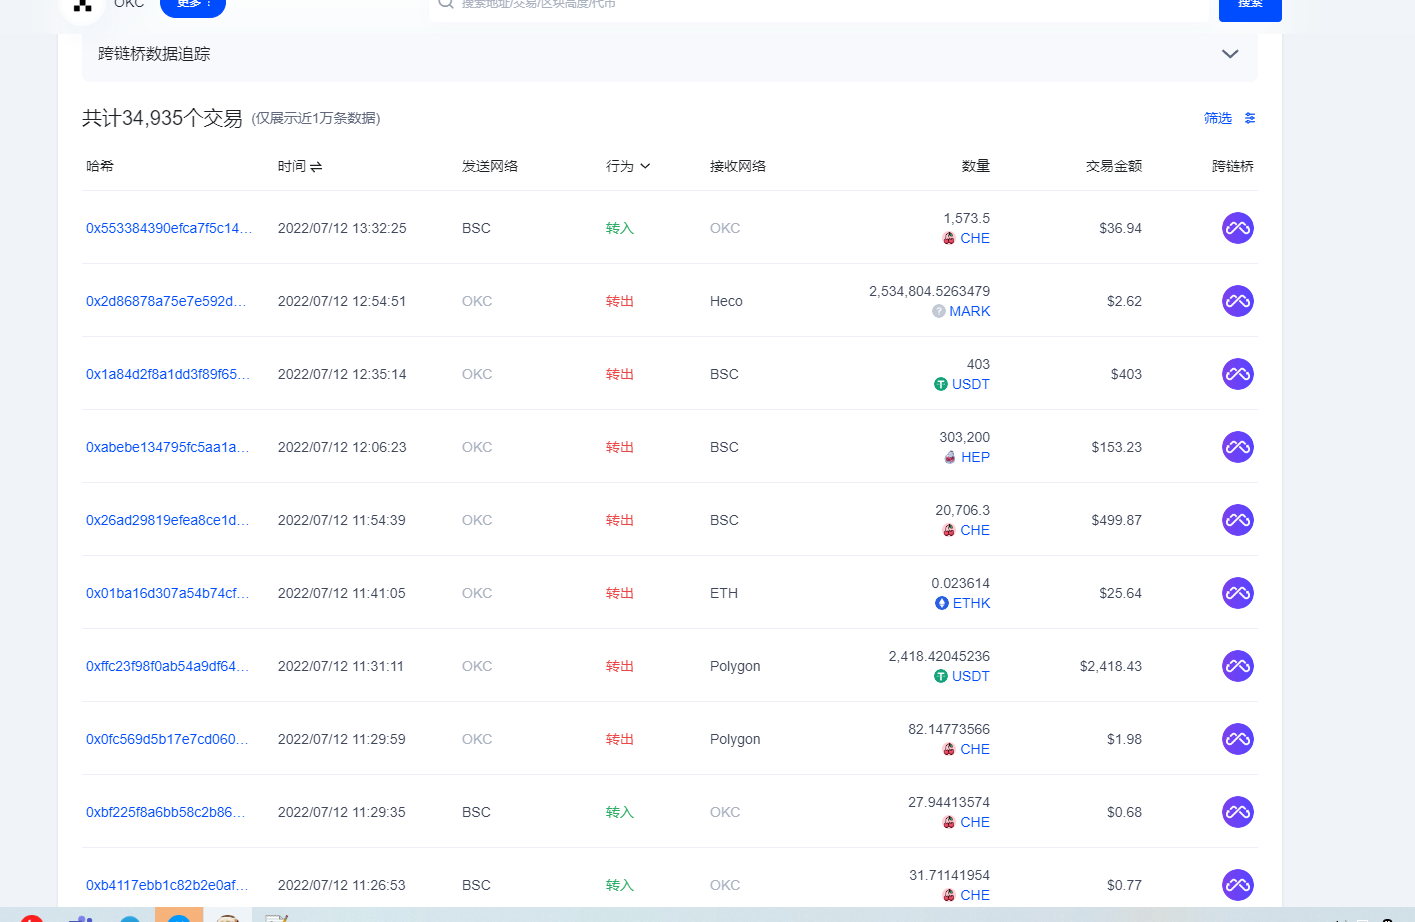Open bridge icon for the $2.62 row
Viewport: 1415px width, 922px height.
[1237, 301]
